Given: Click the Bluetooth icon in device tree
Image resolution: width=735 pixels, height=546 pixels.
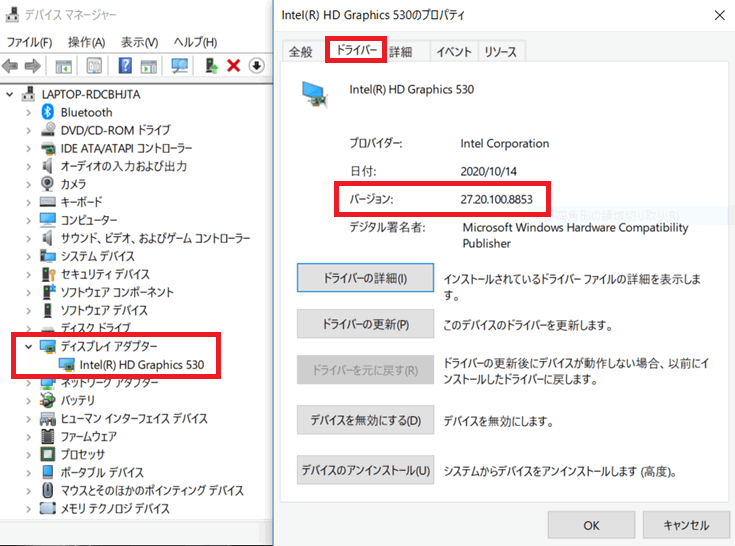Looking at the screenshot, I should click(x=48, y=112).
